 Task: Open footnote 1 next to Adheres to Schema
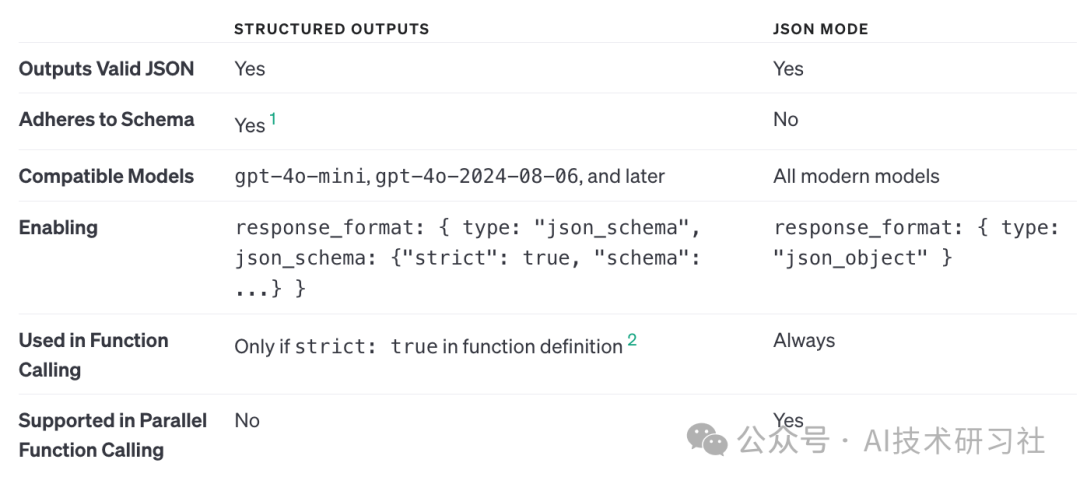273,119
